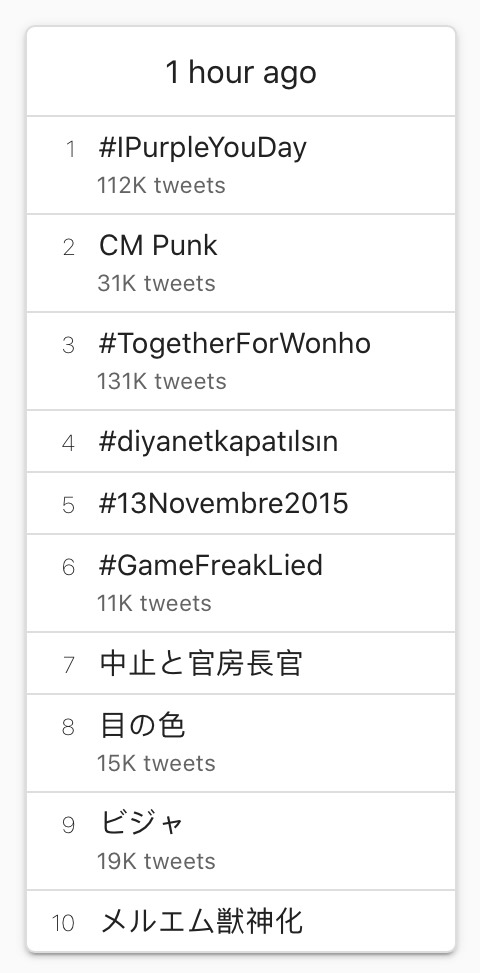480x973 pixels.
Task: Click the 15K tweets count under 目の色
Action: [x=156, y=763]
